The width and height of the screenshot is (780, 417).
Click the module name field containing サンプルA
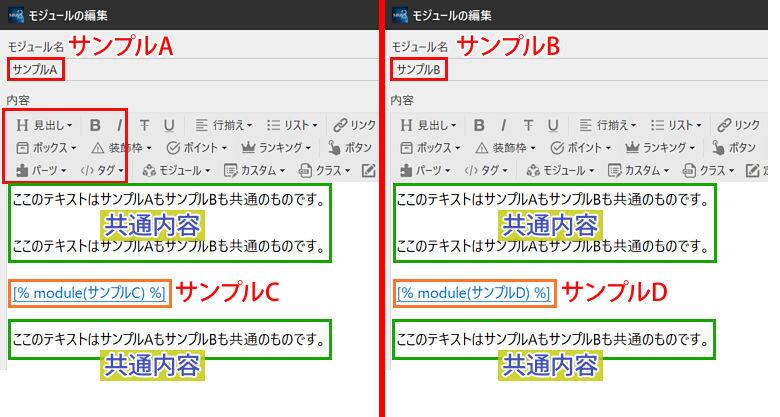click(36, 69)
